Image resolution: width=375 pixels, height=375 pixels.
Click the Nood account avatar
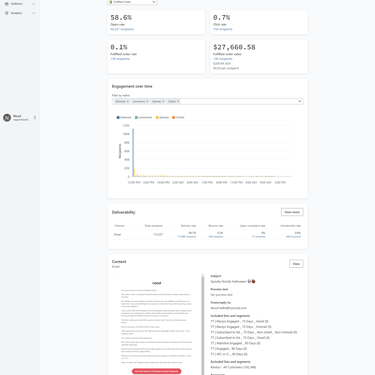[x=7, y=118]
